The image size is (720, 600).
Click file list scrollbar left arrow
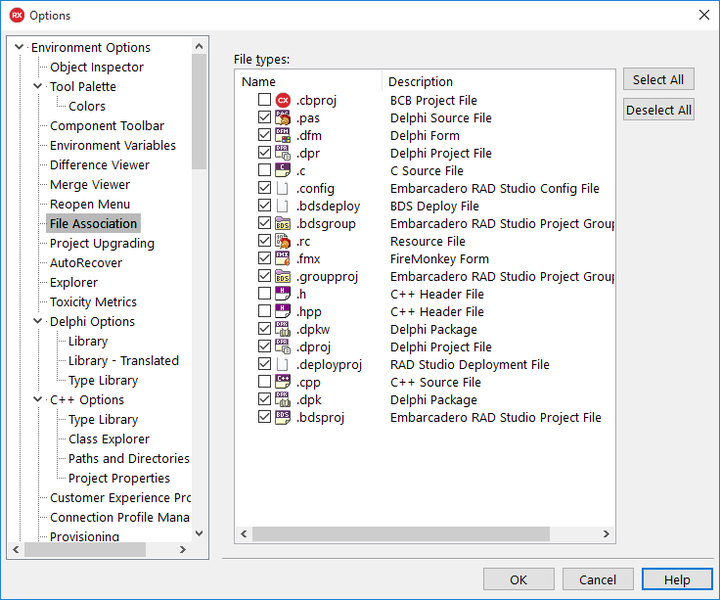[x=244, y=534]
